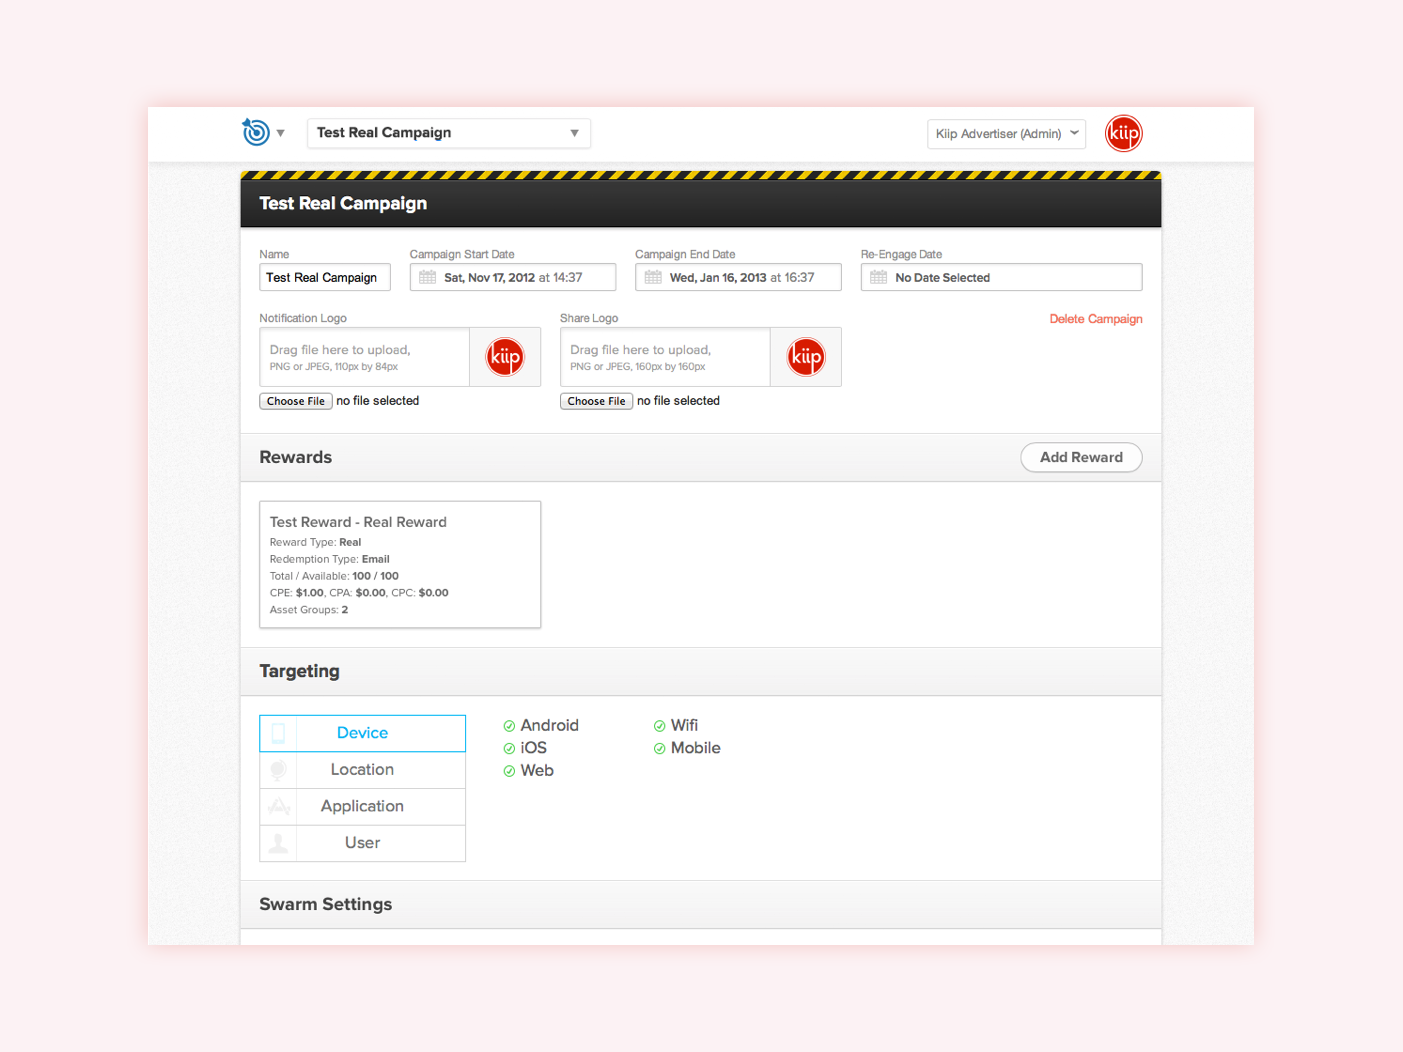Click the campaign Name input field
The image size is (1403, 1052).
(324, 278)
